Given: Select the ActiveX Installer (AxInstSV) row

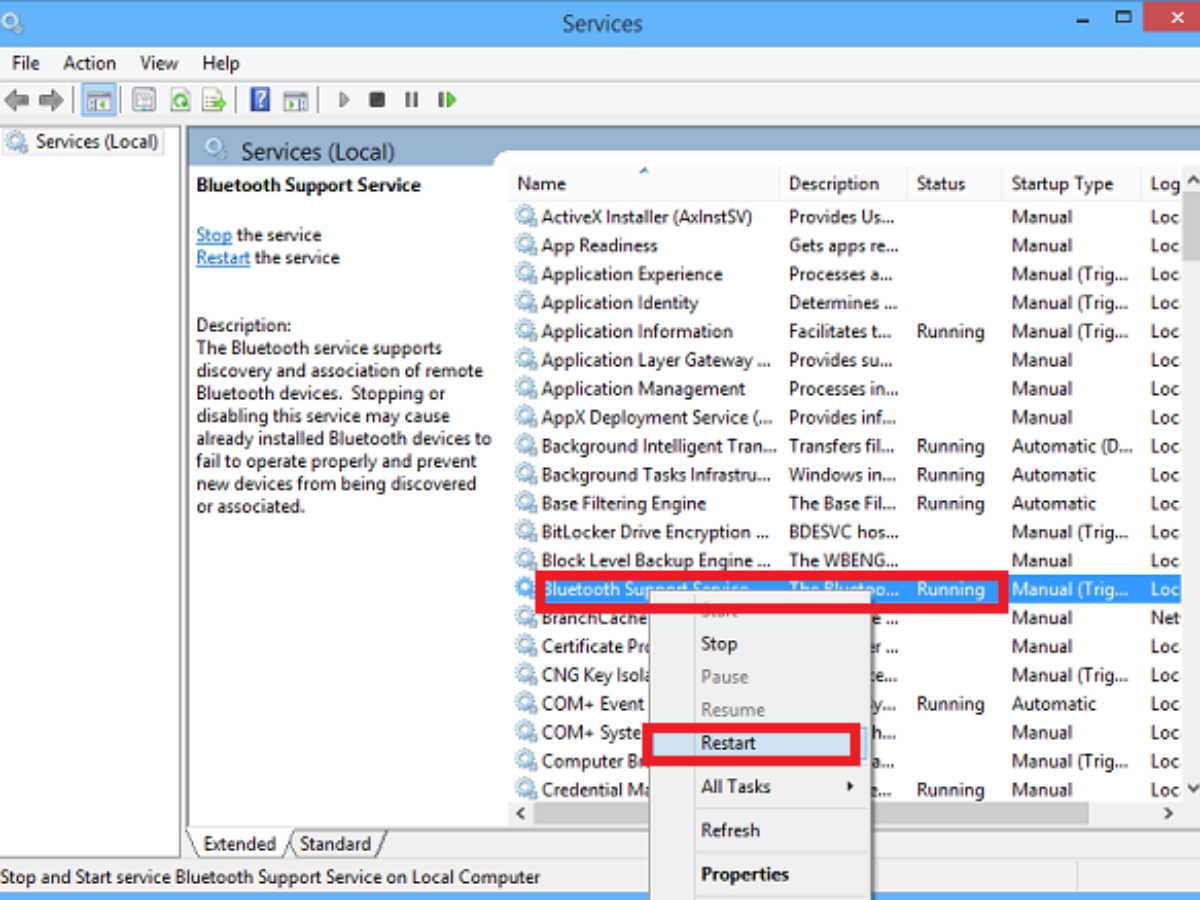Looking at the screenshot, I should (x=847, y=216).
